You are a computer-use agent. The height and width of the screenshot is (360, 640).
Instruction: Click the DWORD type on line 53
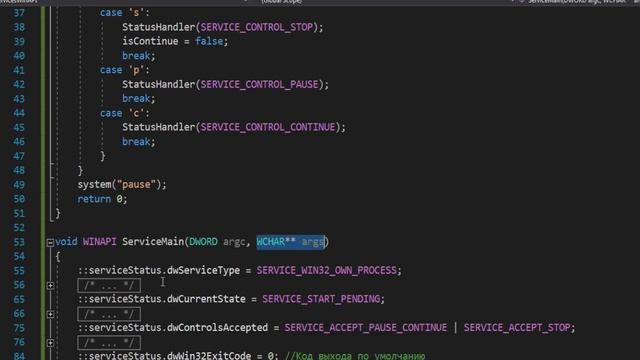click(203, 242)
